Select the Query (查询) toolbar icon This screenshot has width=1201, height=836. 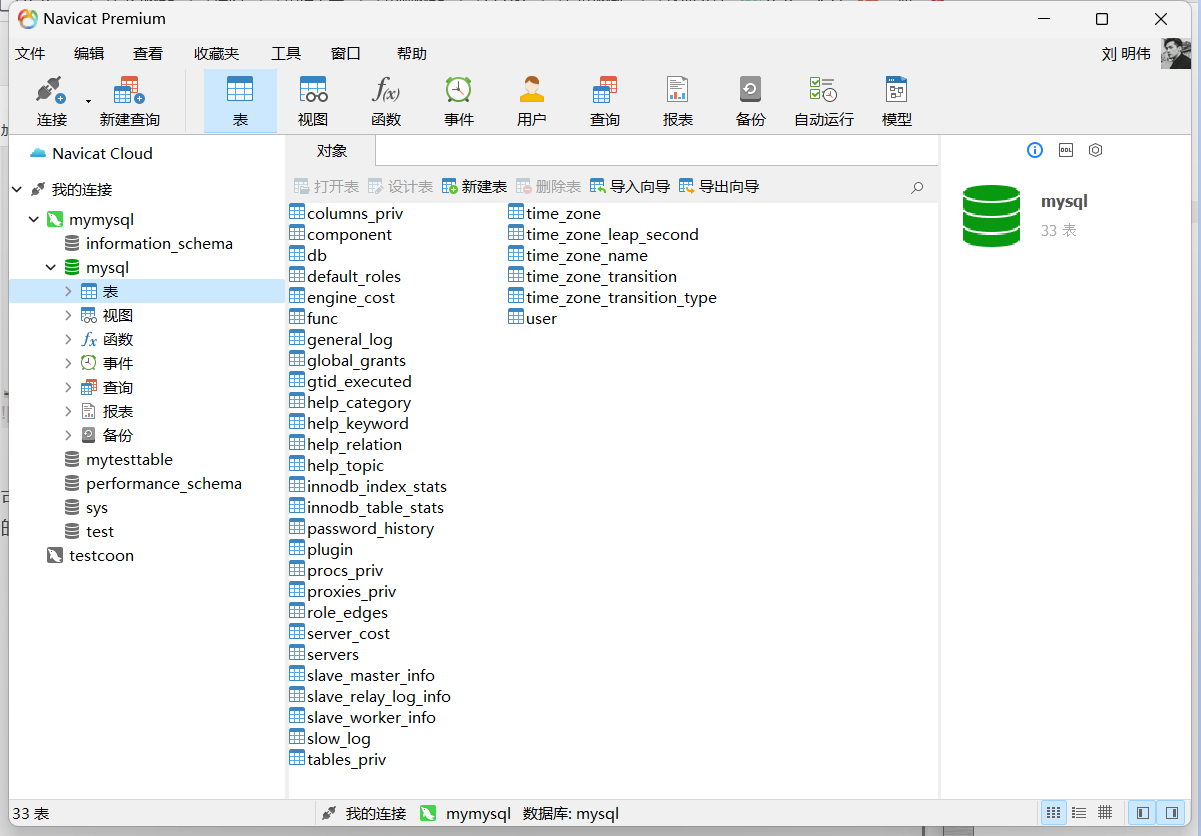[x=605, y=102]
